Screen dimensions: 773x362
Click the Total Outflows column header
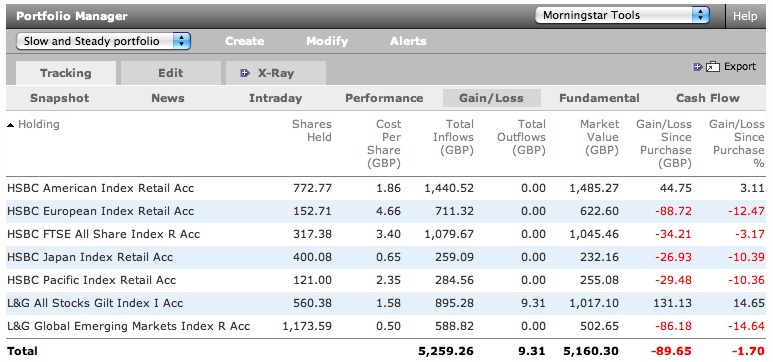click(521, 137)
